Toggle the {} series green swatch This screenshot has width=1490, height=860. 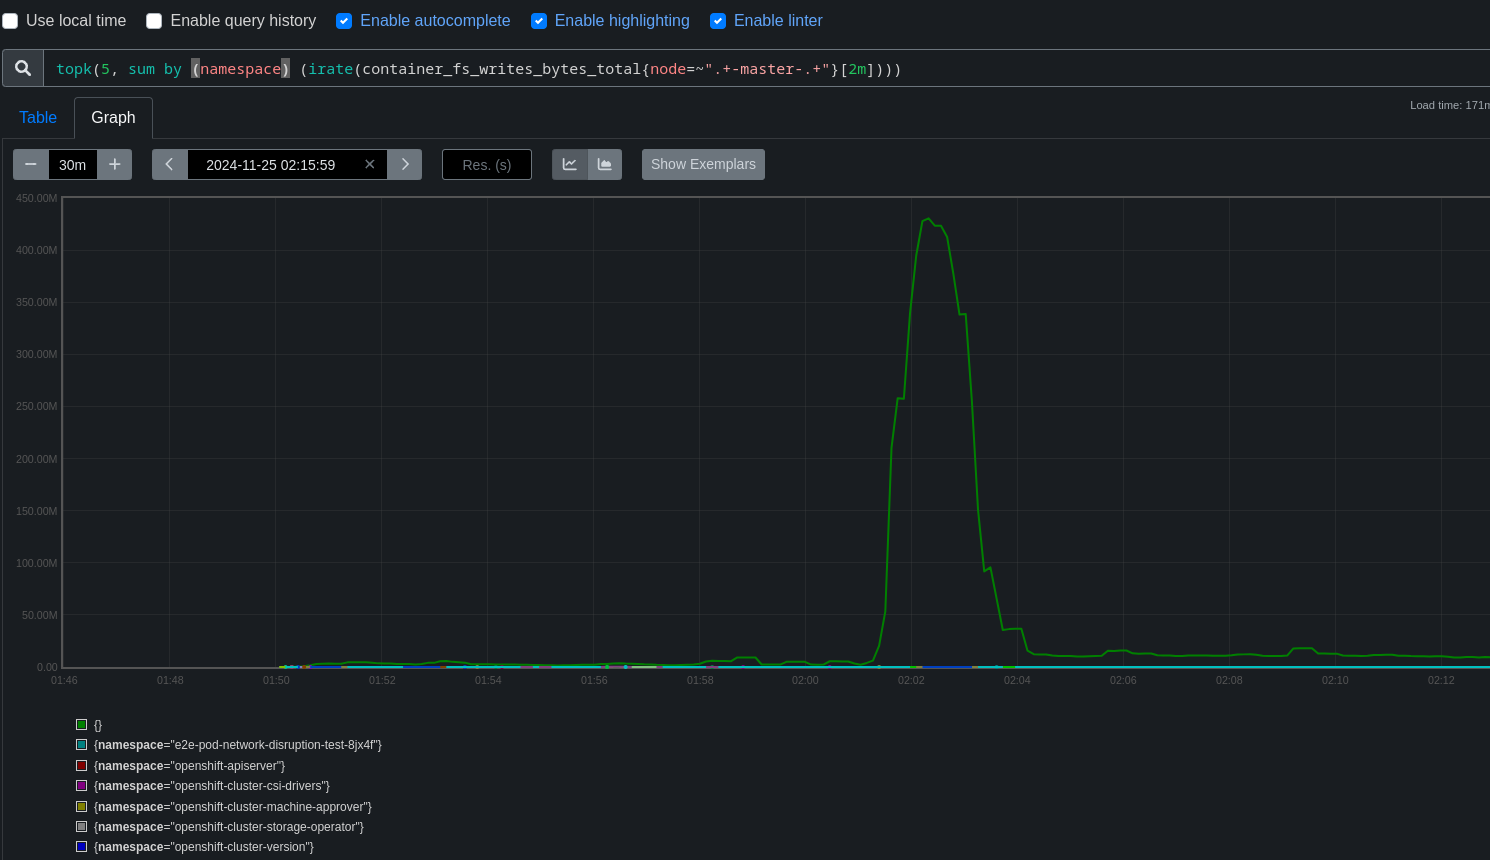[82, 725]
